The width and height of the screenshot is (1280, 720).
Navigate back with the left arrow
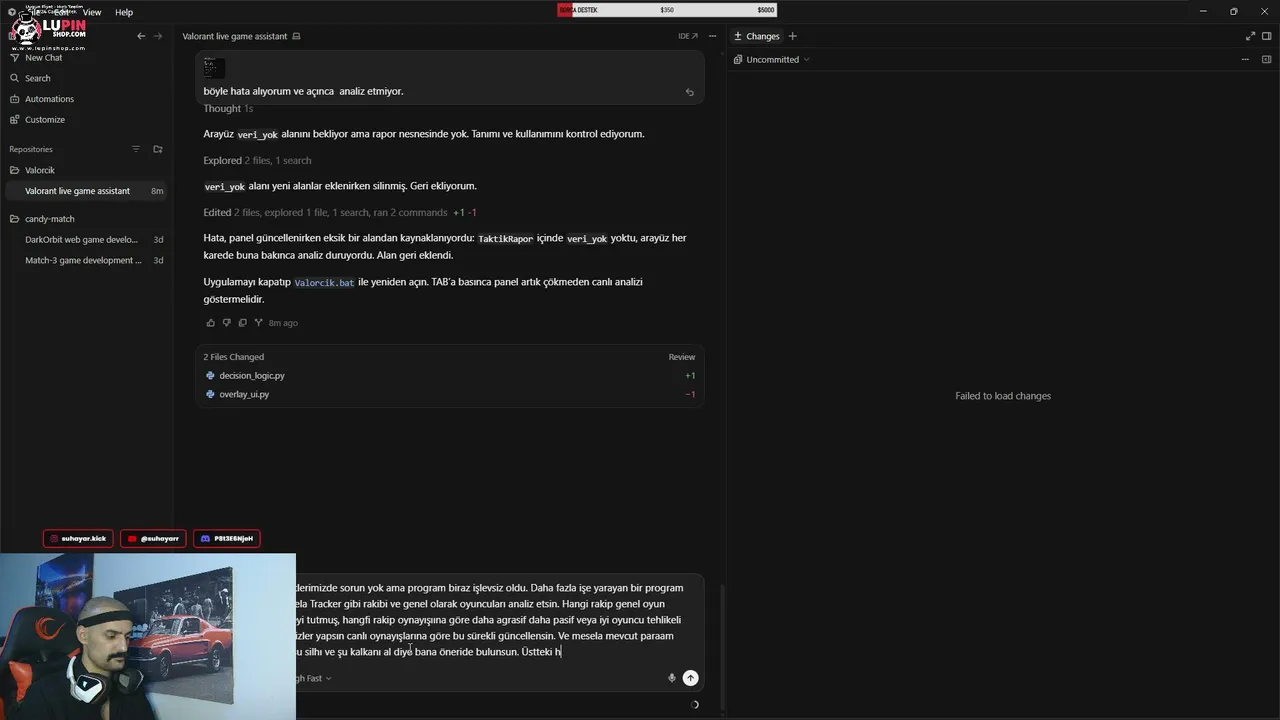(141, 36)
